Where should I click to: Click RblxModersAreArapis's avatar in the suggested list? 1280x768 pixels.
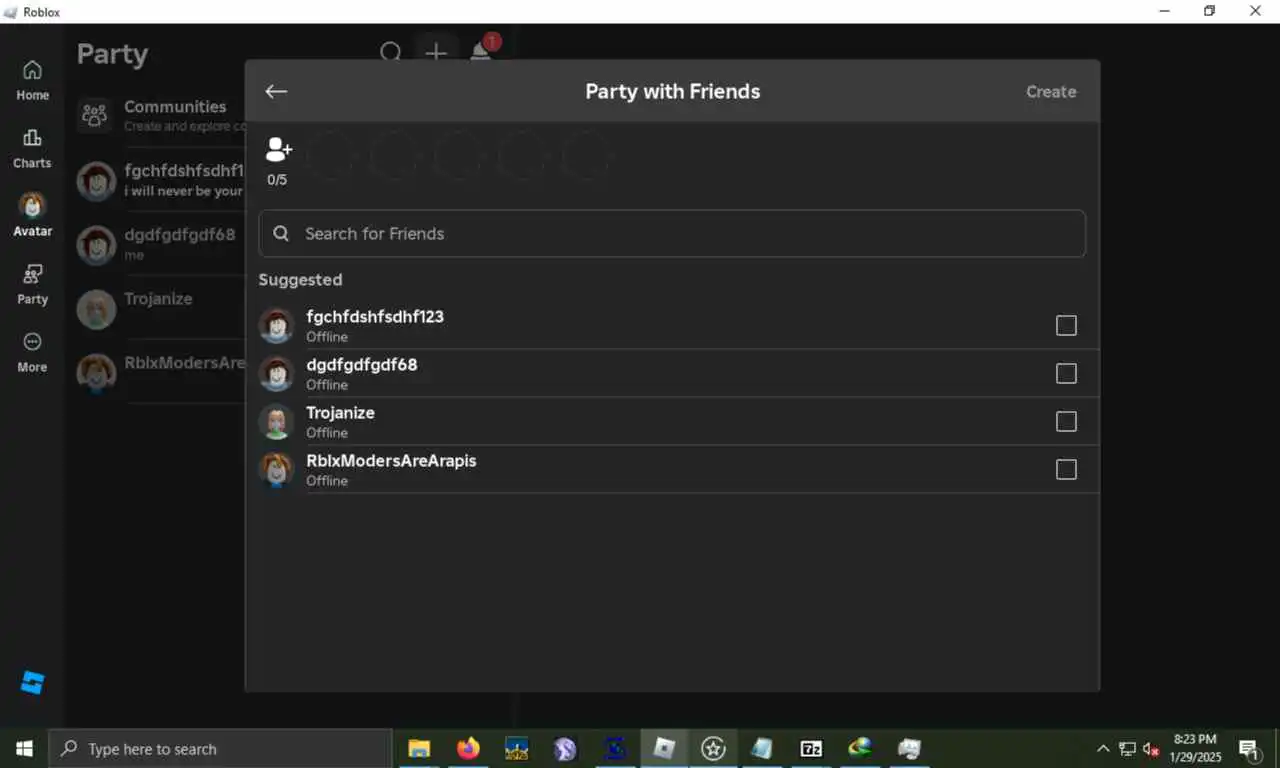coord(276,469)
